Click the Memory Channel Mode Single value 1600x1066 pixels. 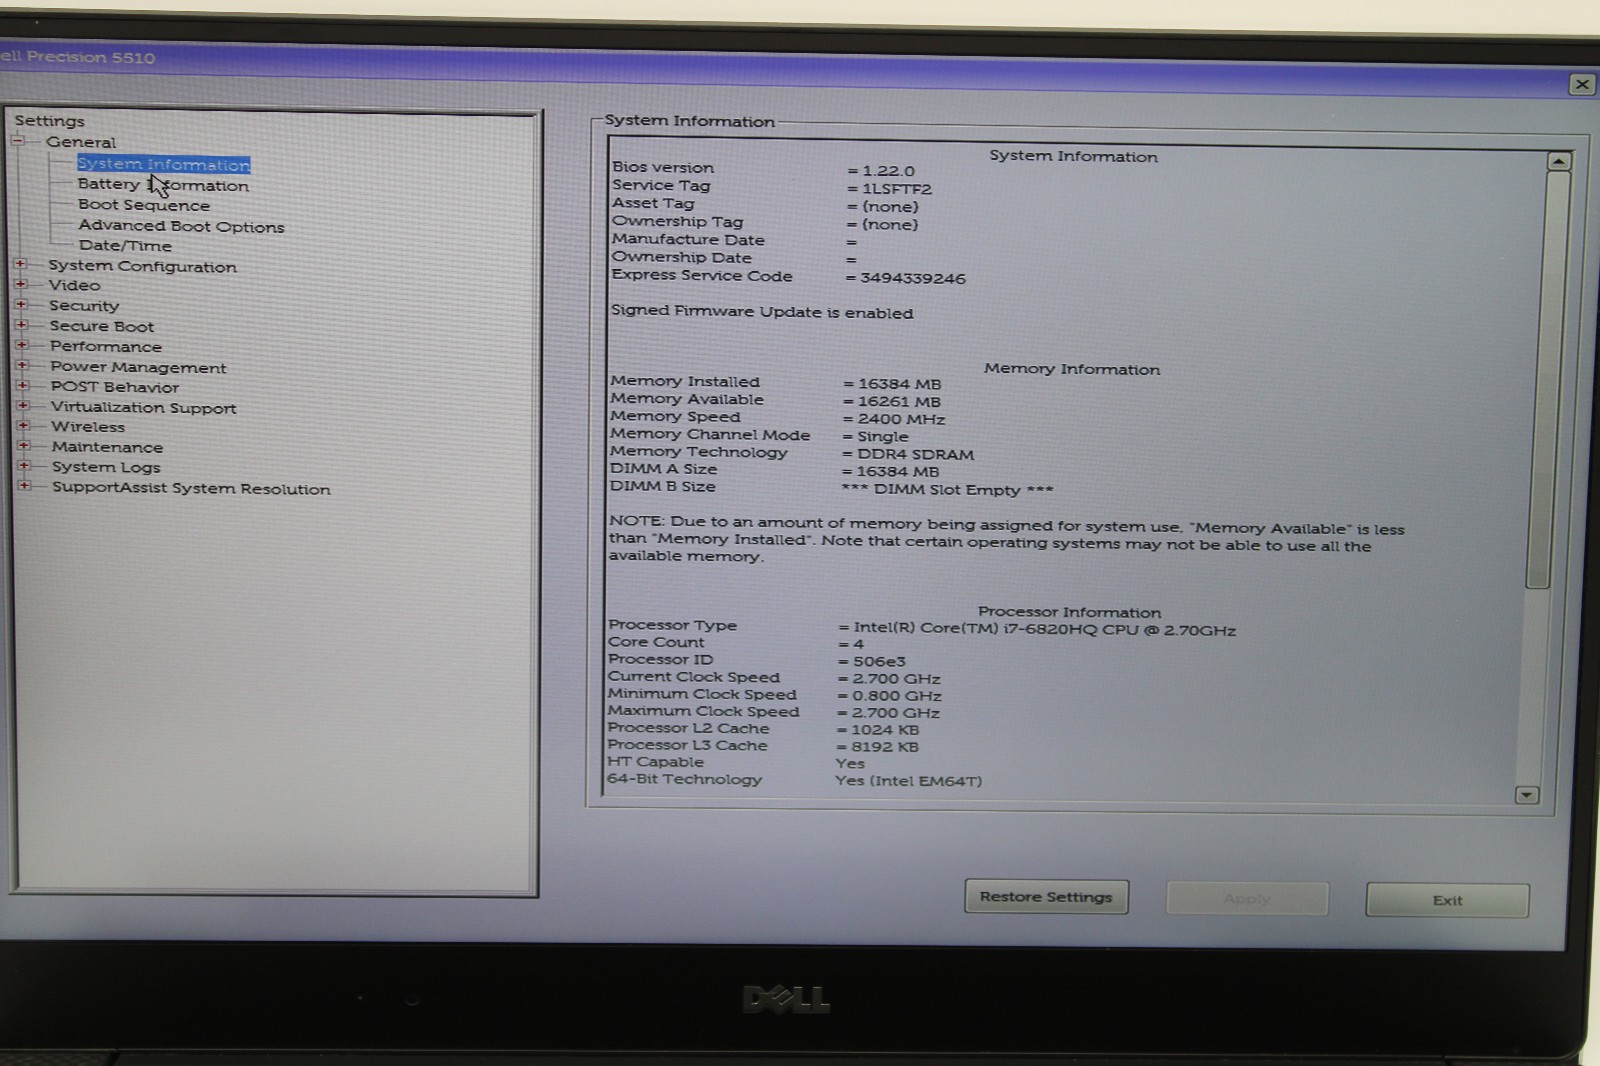pyautogui.click(x=883, y=437)
